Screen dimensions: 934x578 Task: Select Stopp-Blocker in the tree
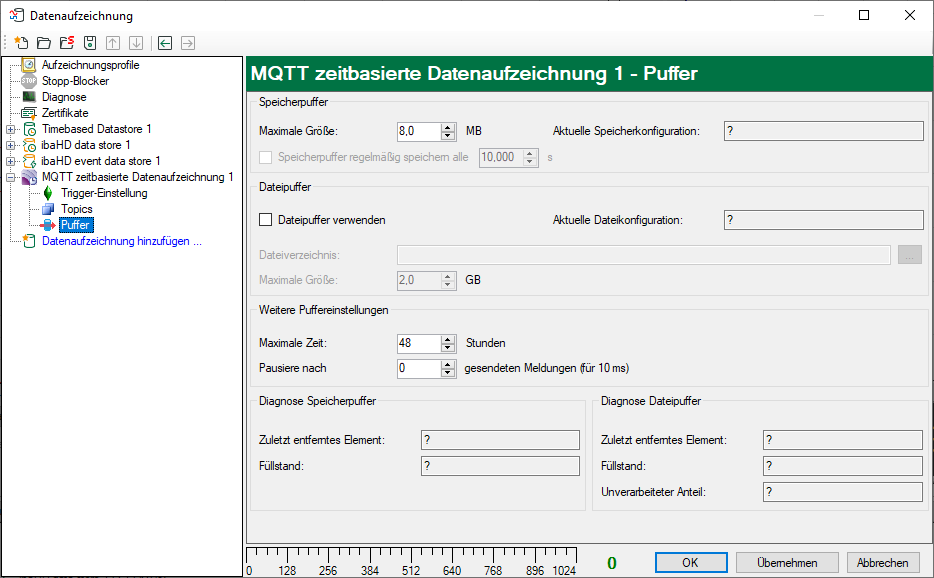pos(75,80)
